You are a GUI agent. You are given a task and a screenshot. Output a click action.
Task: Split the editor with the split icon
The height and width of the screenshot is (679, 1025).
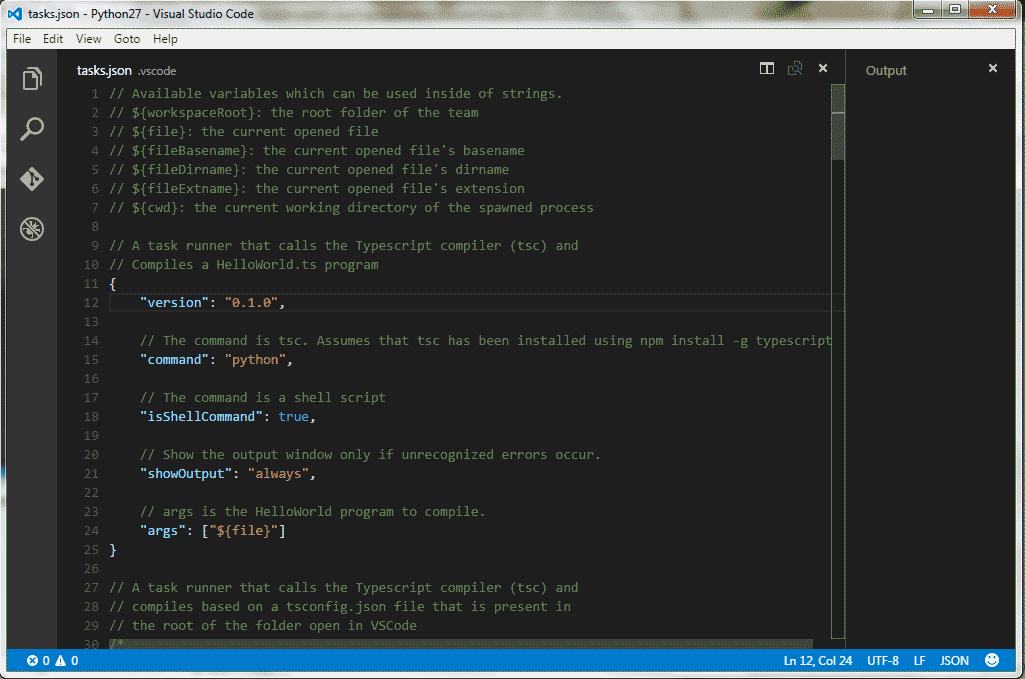[767, 69]
